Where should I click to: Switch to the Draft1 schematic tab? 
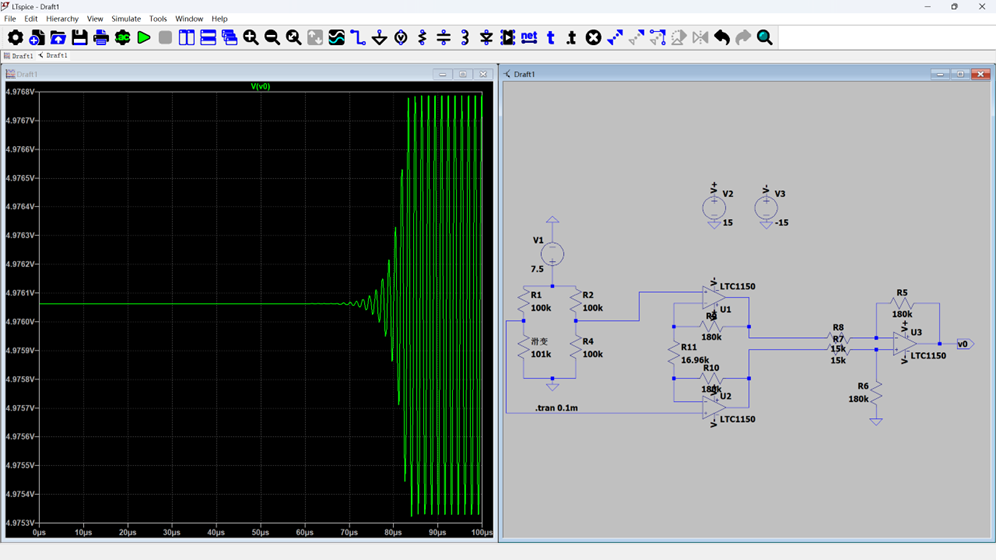pos(53,56)
